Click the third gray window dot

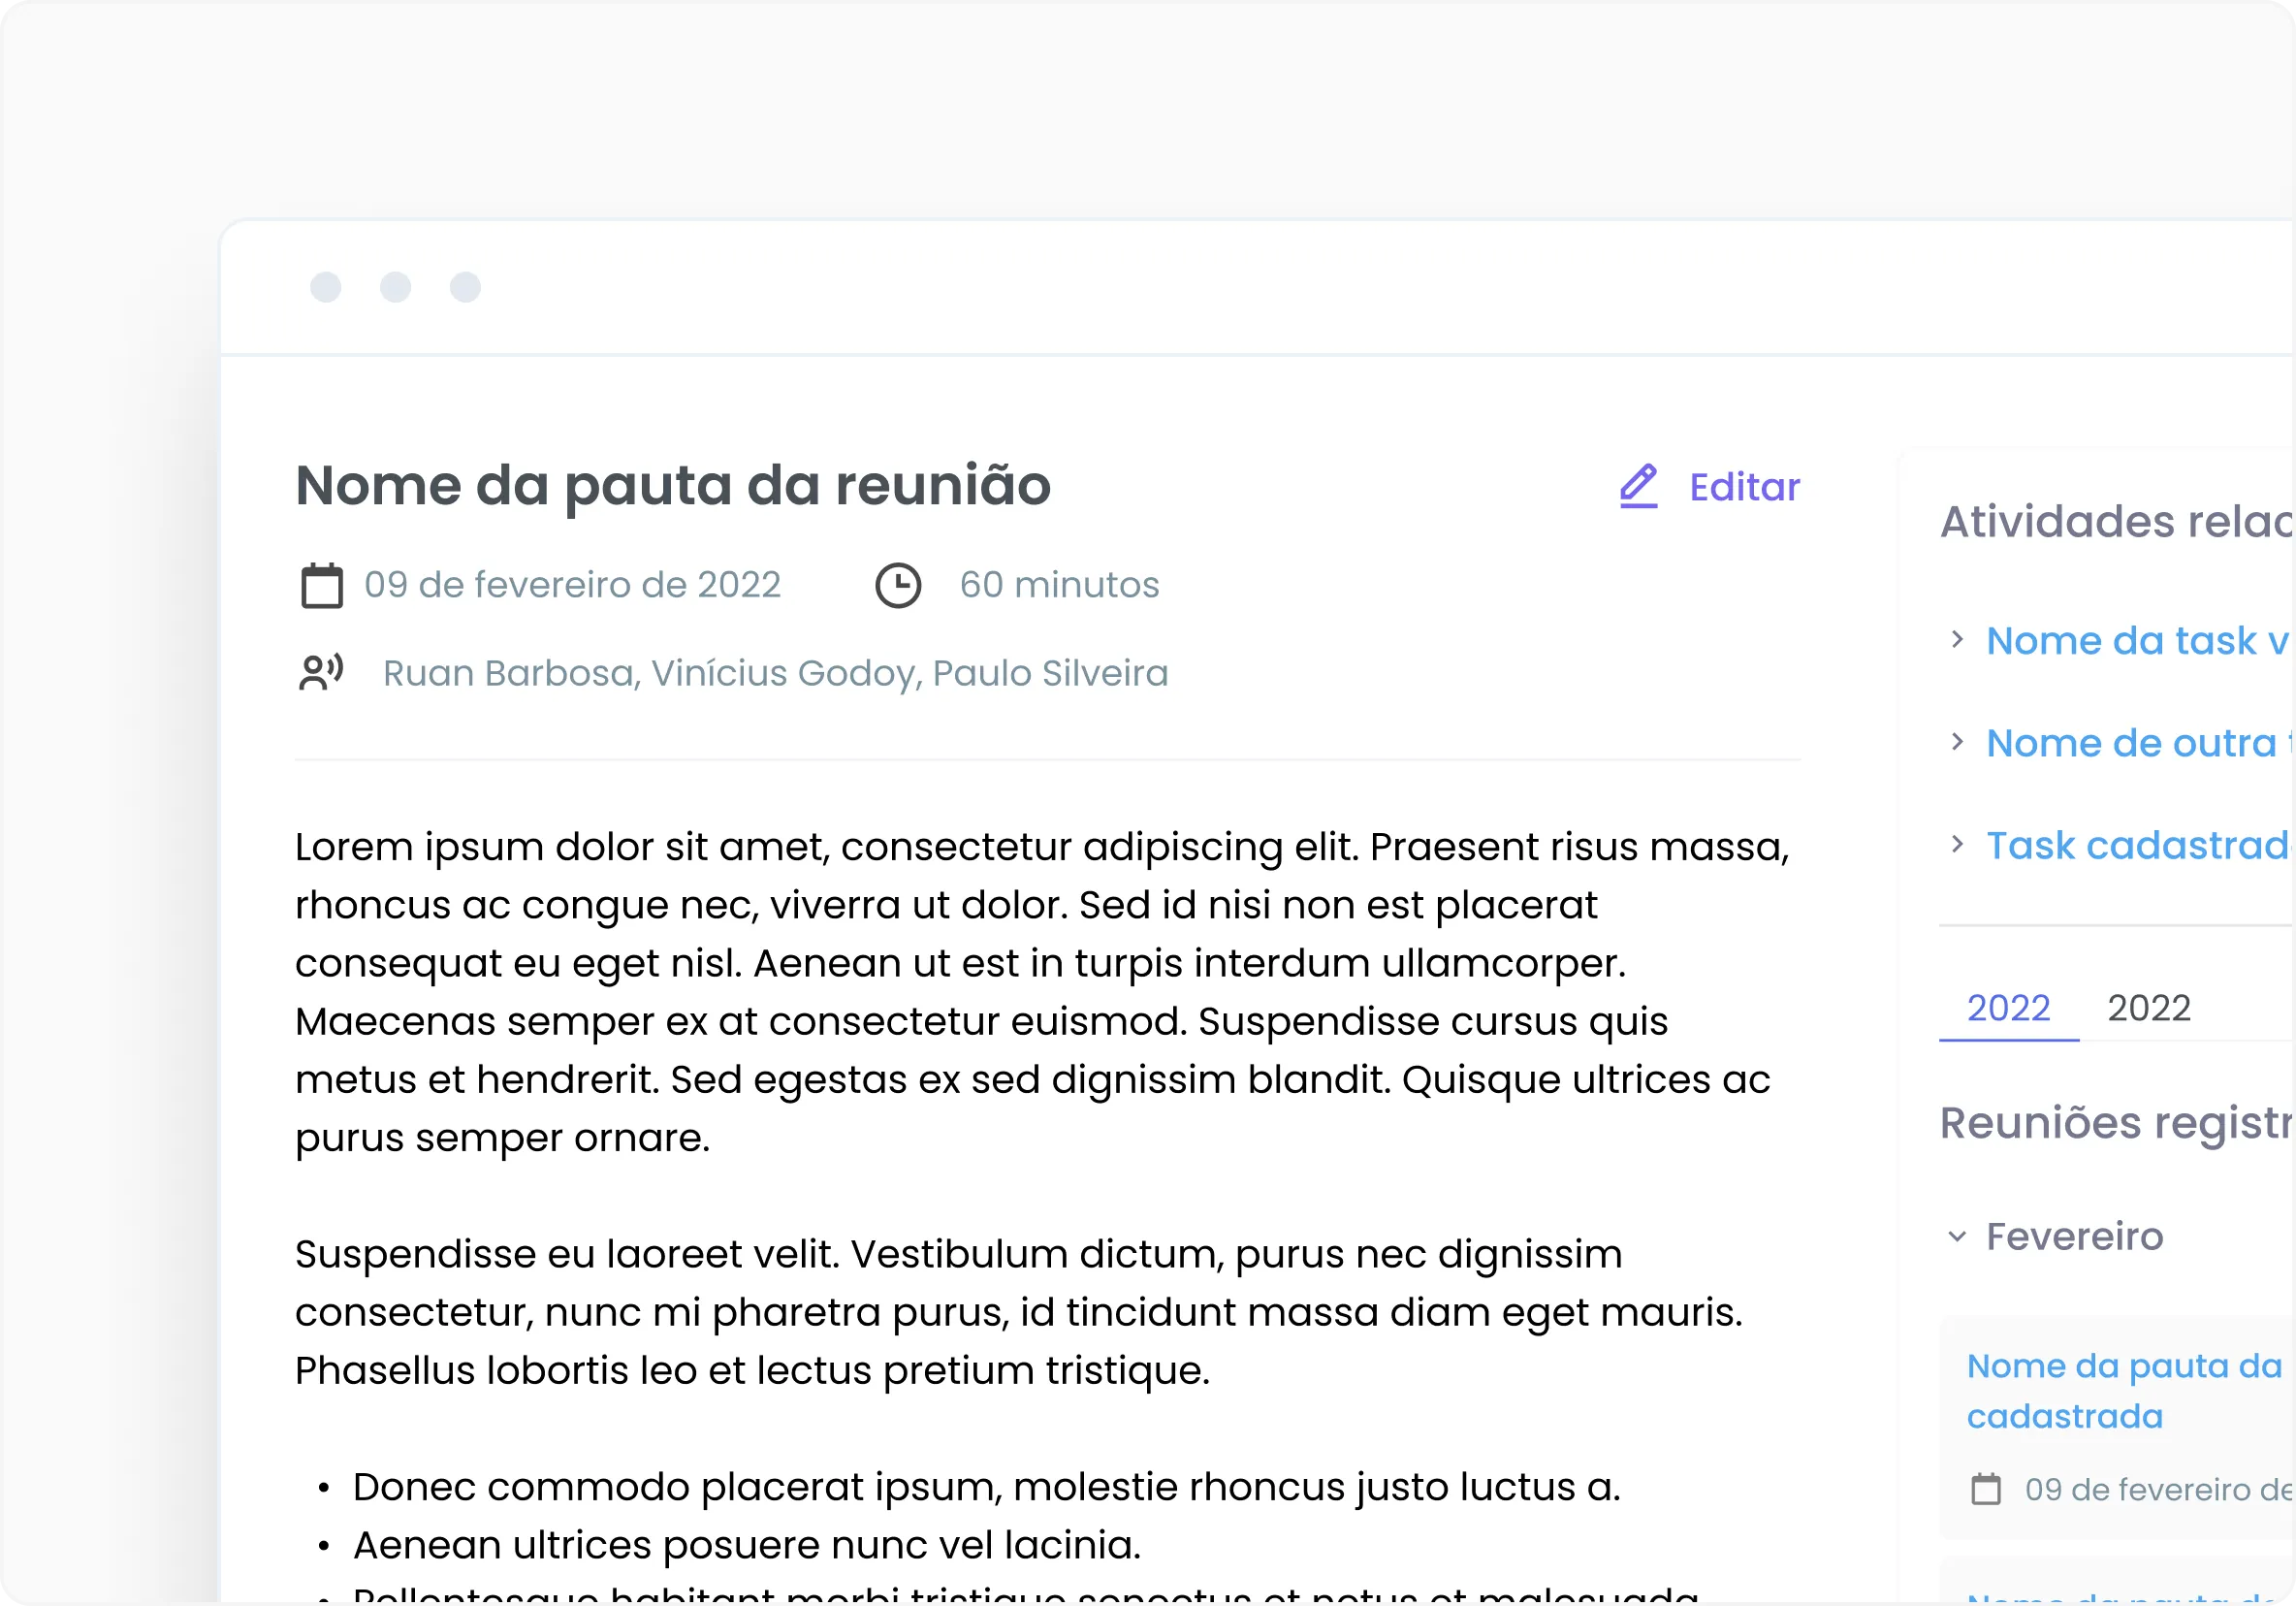click(x=465, y=287)
